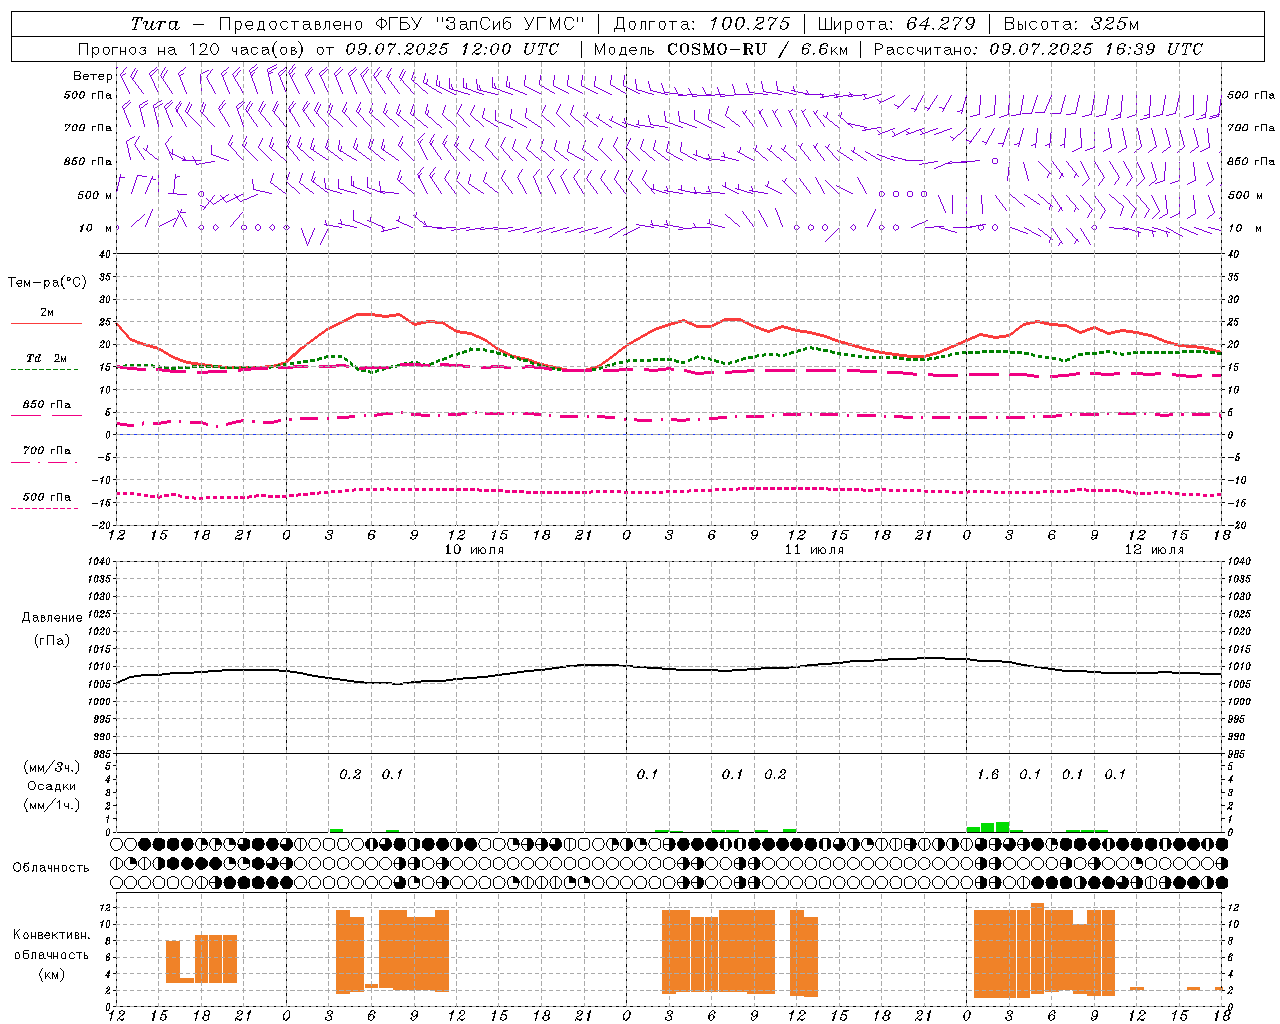1280x1024 pixels.
Task: Select the (мм/3ч.) precipitation unit label
Action: 50,767
